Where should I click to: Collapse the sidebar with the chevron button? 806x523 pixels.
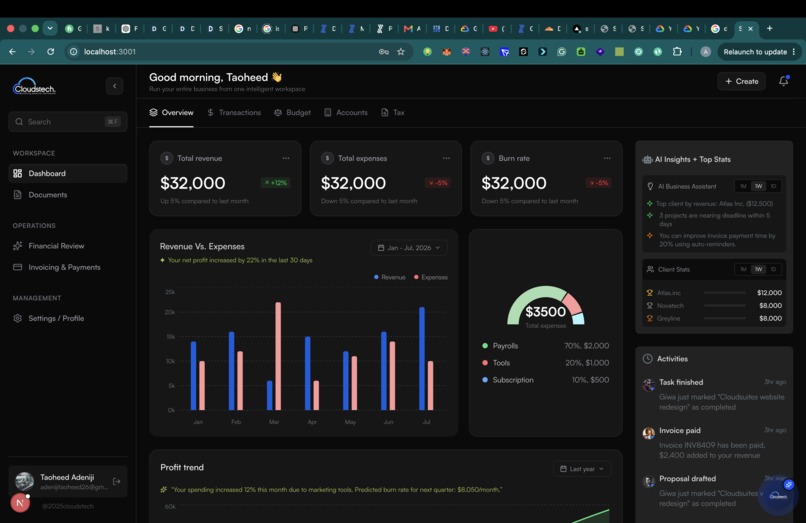tap(115, 86)
